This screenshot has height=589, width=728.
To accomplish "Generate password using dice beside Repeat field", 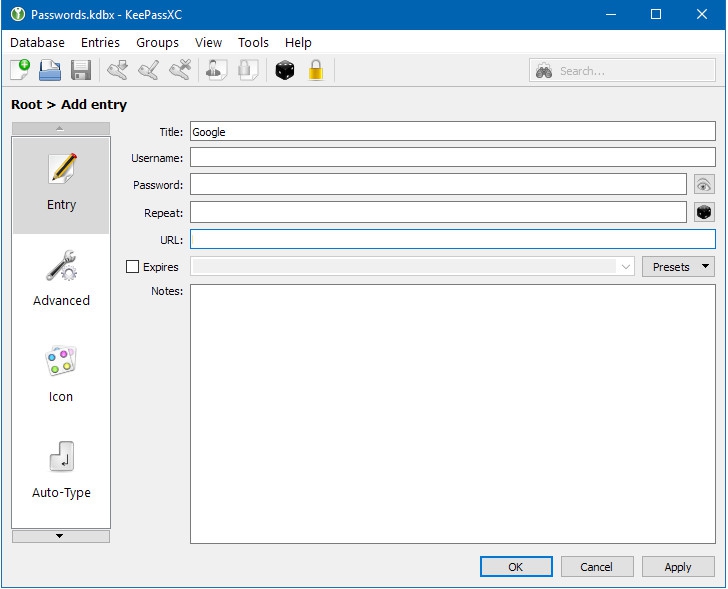I will [x=704, y=212].
